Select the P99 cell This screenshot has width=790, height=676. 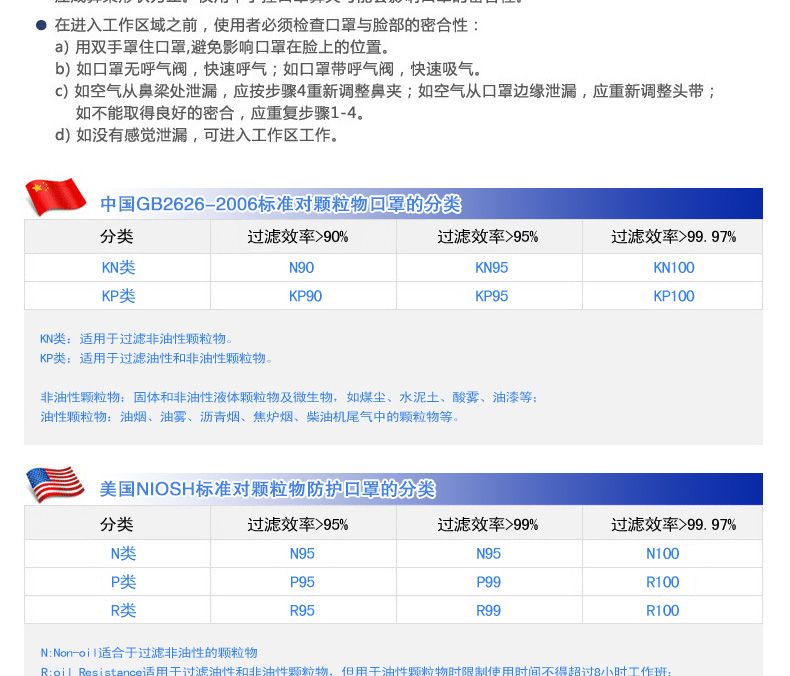pos(488,582)
